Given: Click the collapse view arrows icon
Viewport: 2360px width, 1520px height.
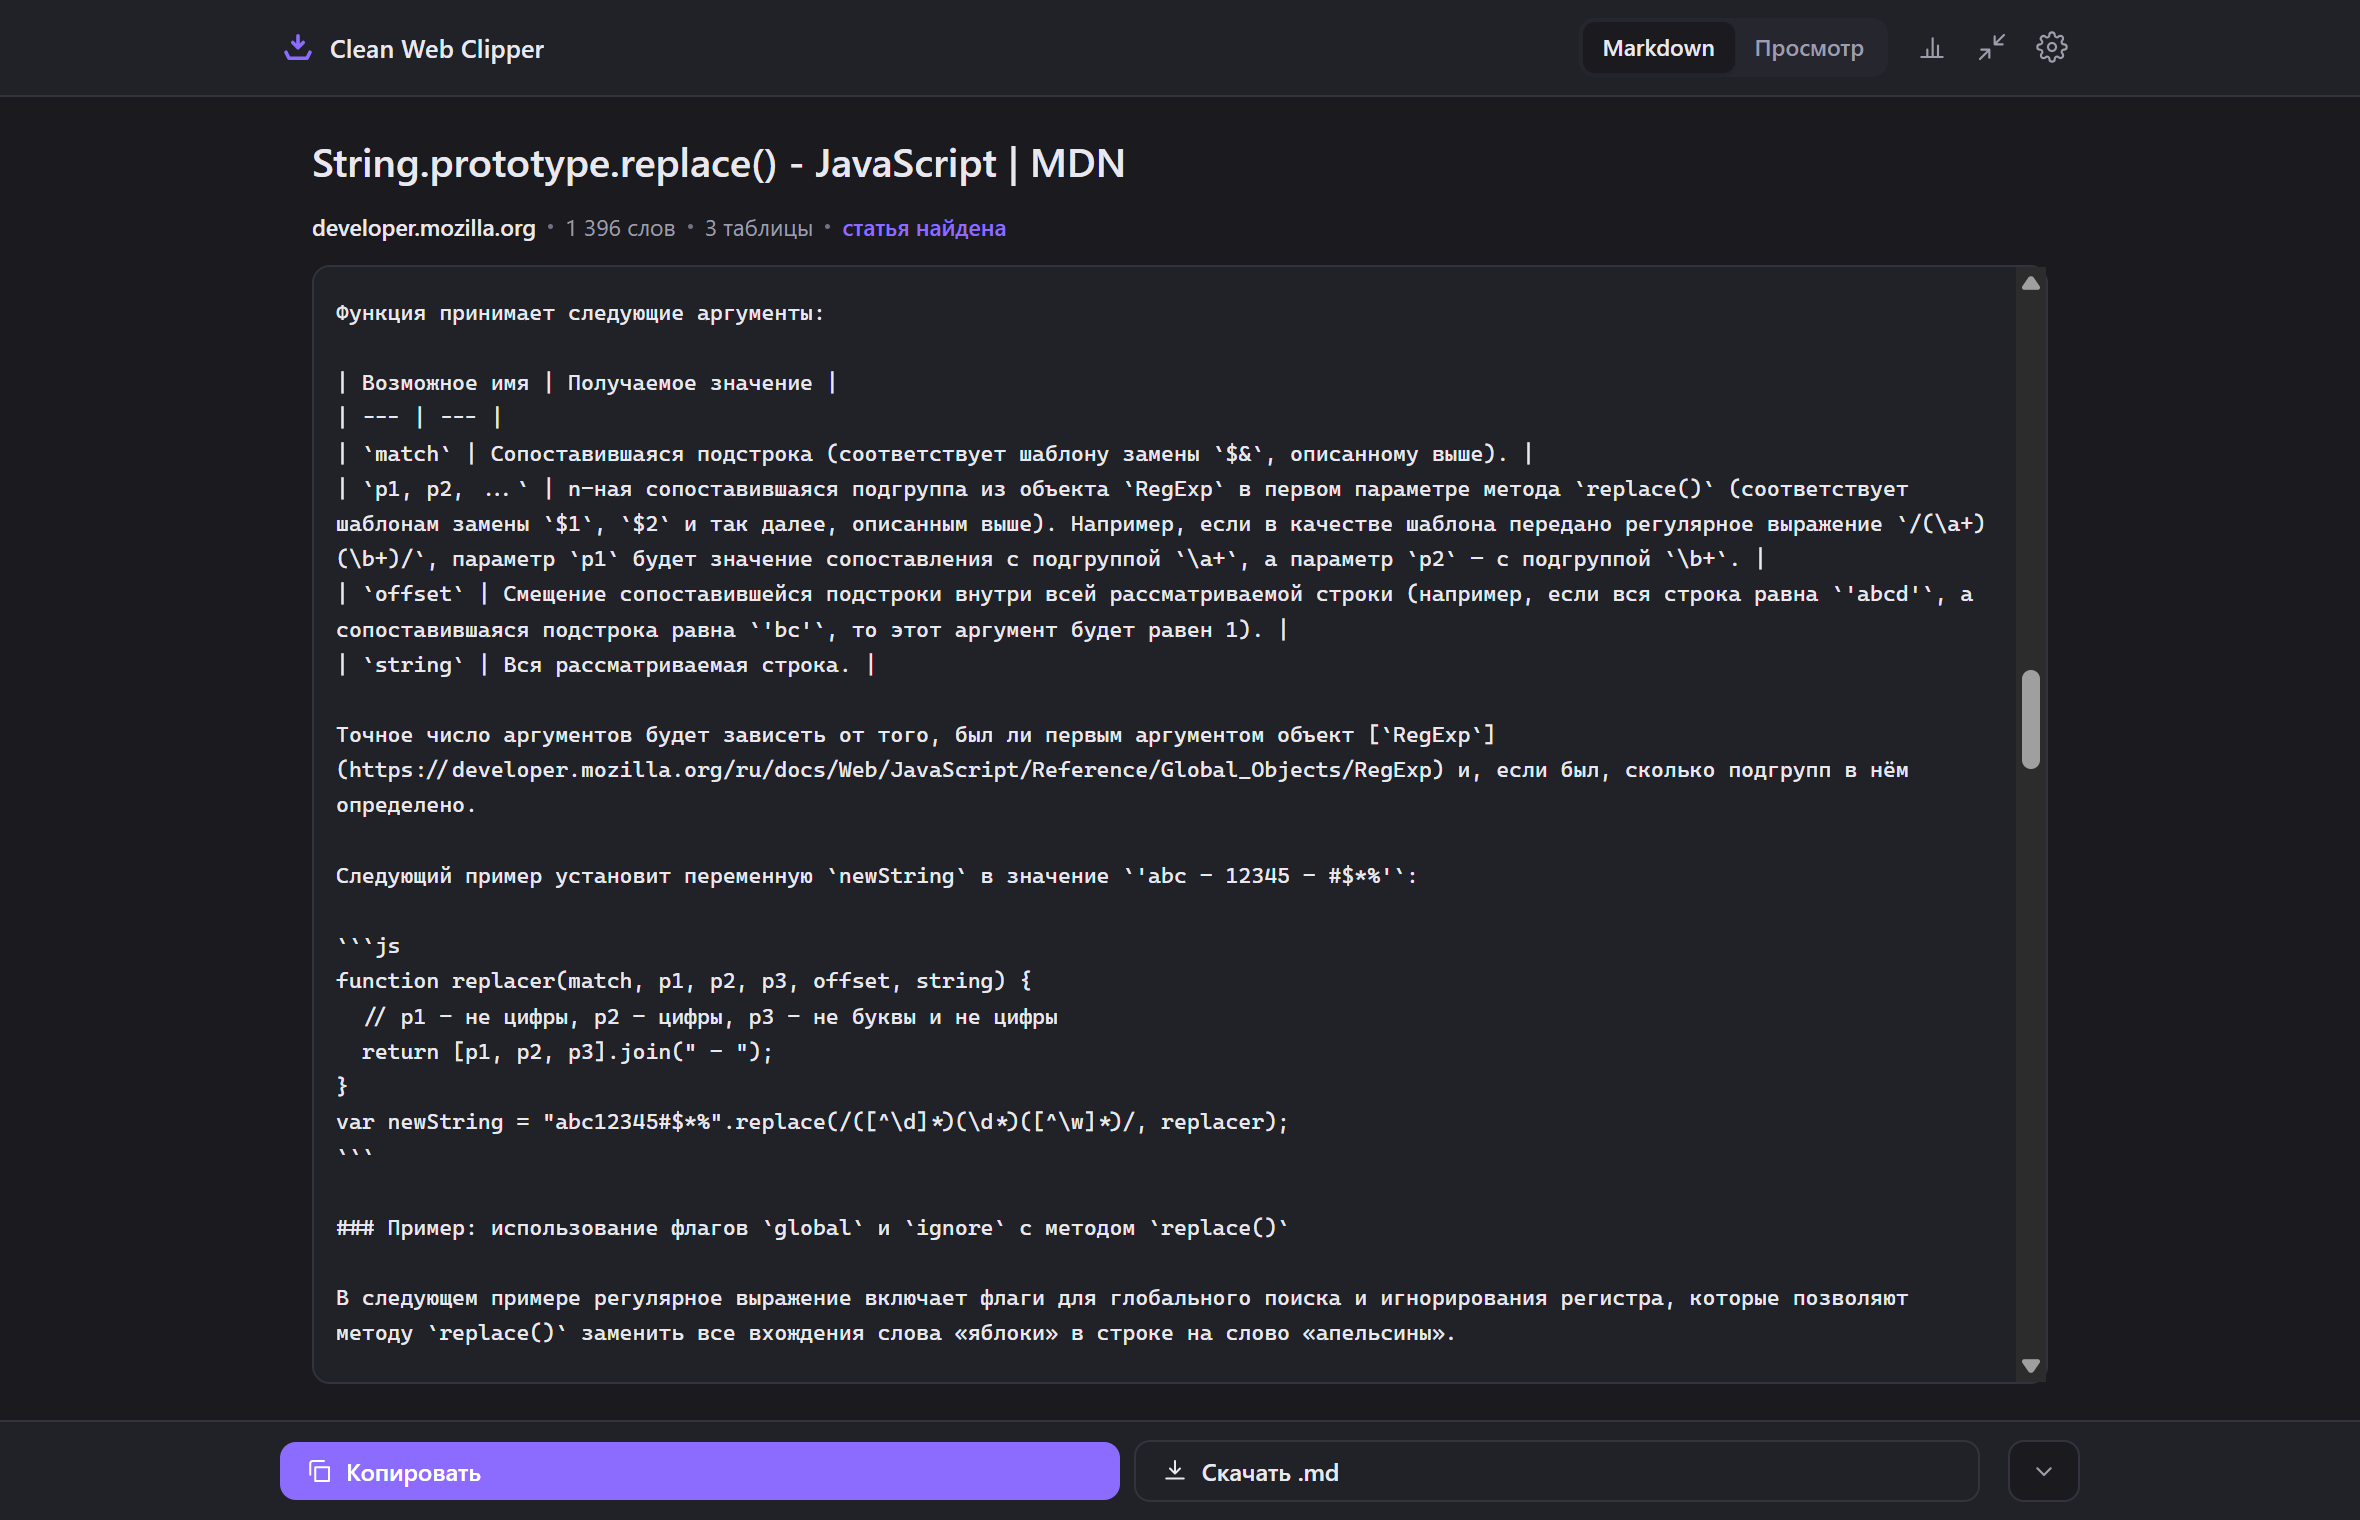Looking at the screenshot, I should coord(1991,48).
